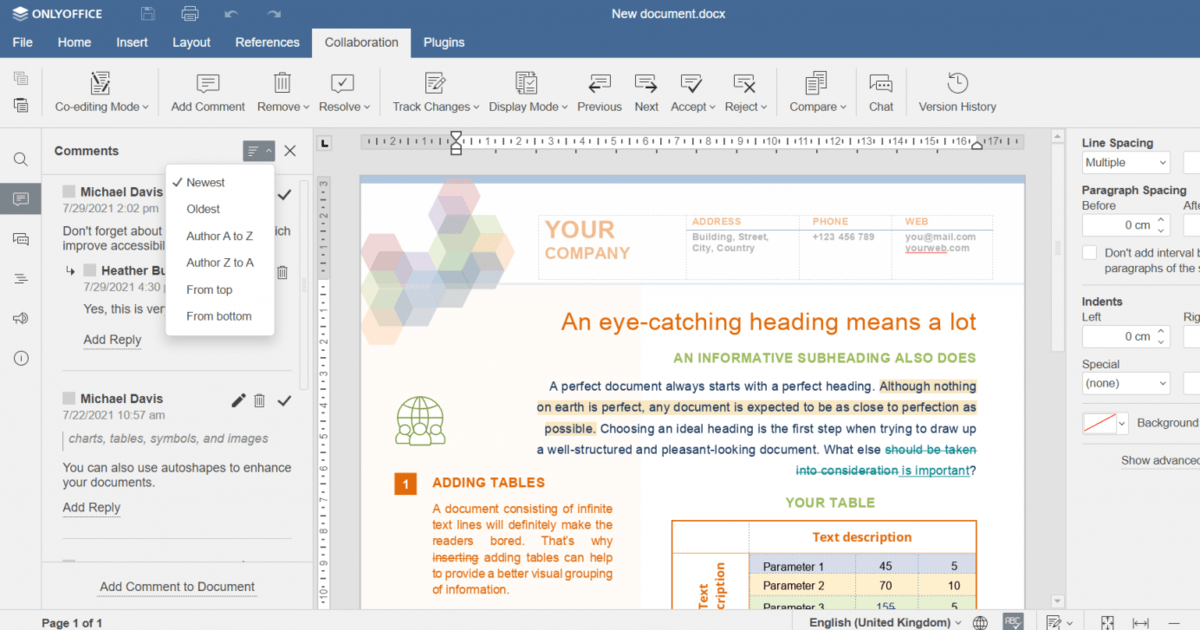Select Author A to Z sorting option

[x=221, y=238]
